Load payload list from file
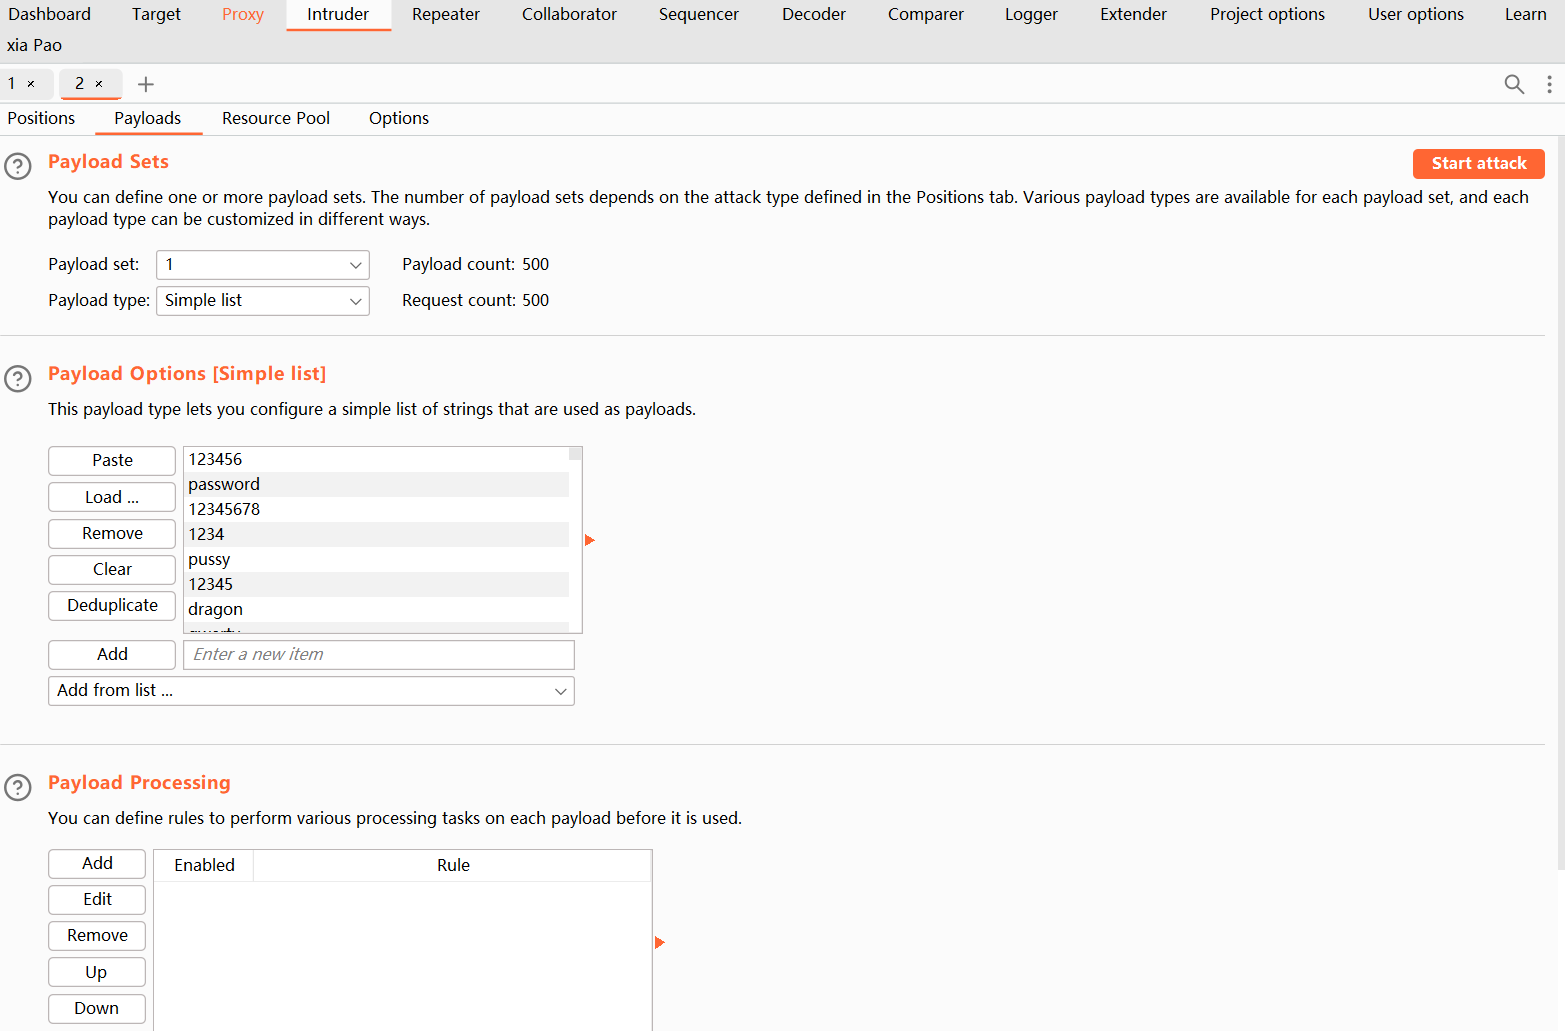 point(112,497)
